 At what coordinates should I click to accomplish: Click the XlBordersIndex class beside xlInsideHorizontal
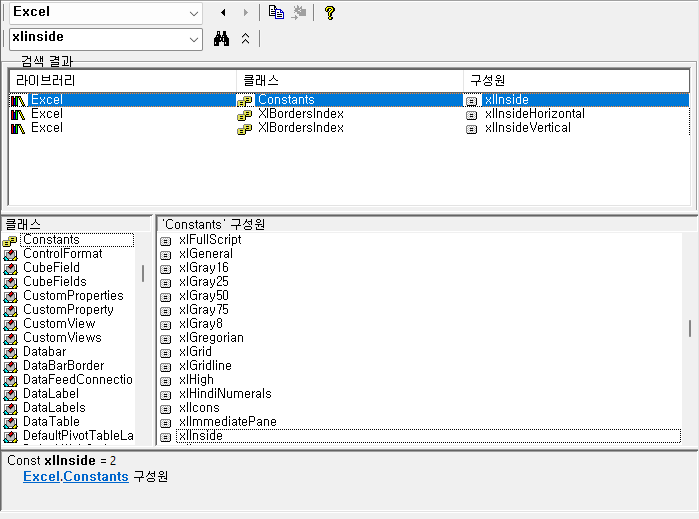click(x=301, y=114)
